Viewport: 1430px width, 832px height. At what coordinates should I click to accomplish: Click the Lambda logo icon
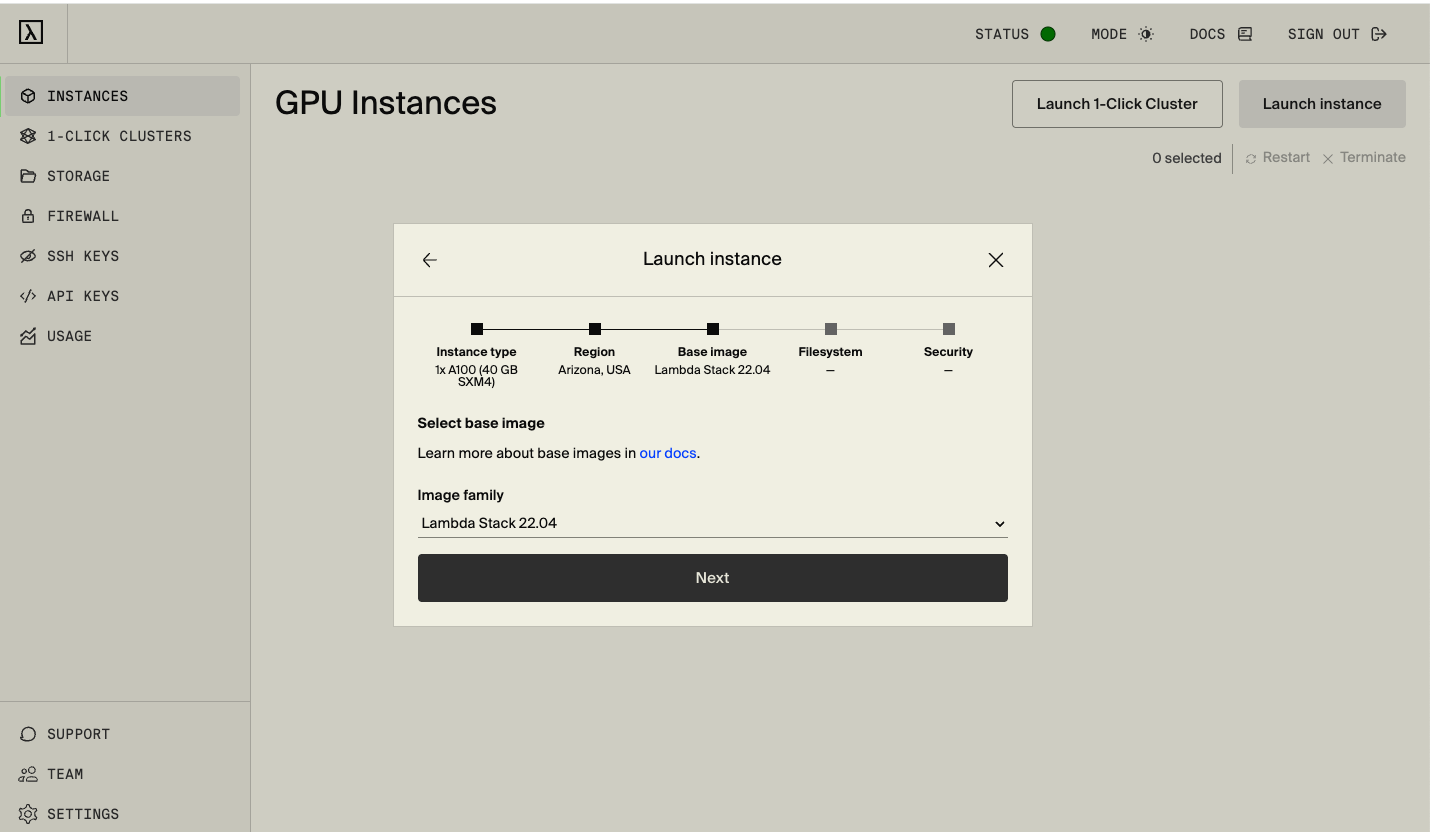click(30, 31)
